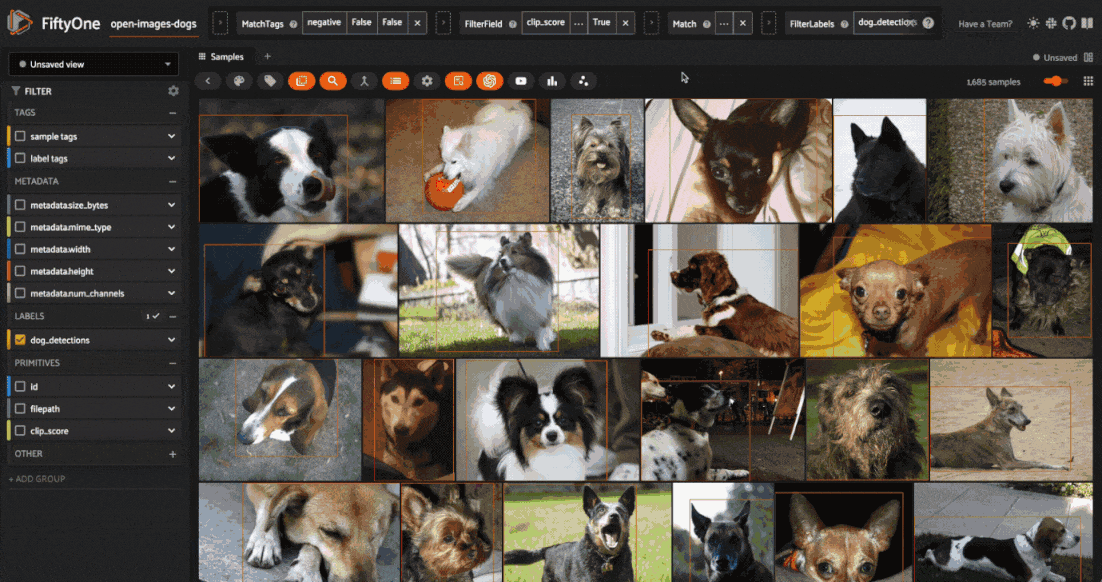Image resolution: width=1102 pixels, height=582 pixels.
Task: Open the sort by similarity search icon
Action: tap(332, 81)
